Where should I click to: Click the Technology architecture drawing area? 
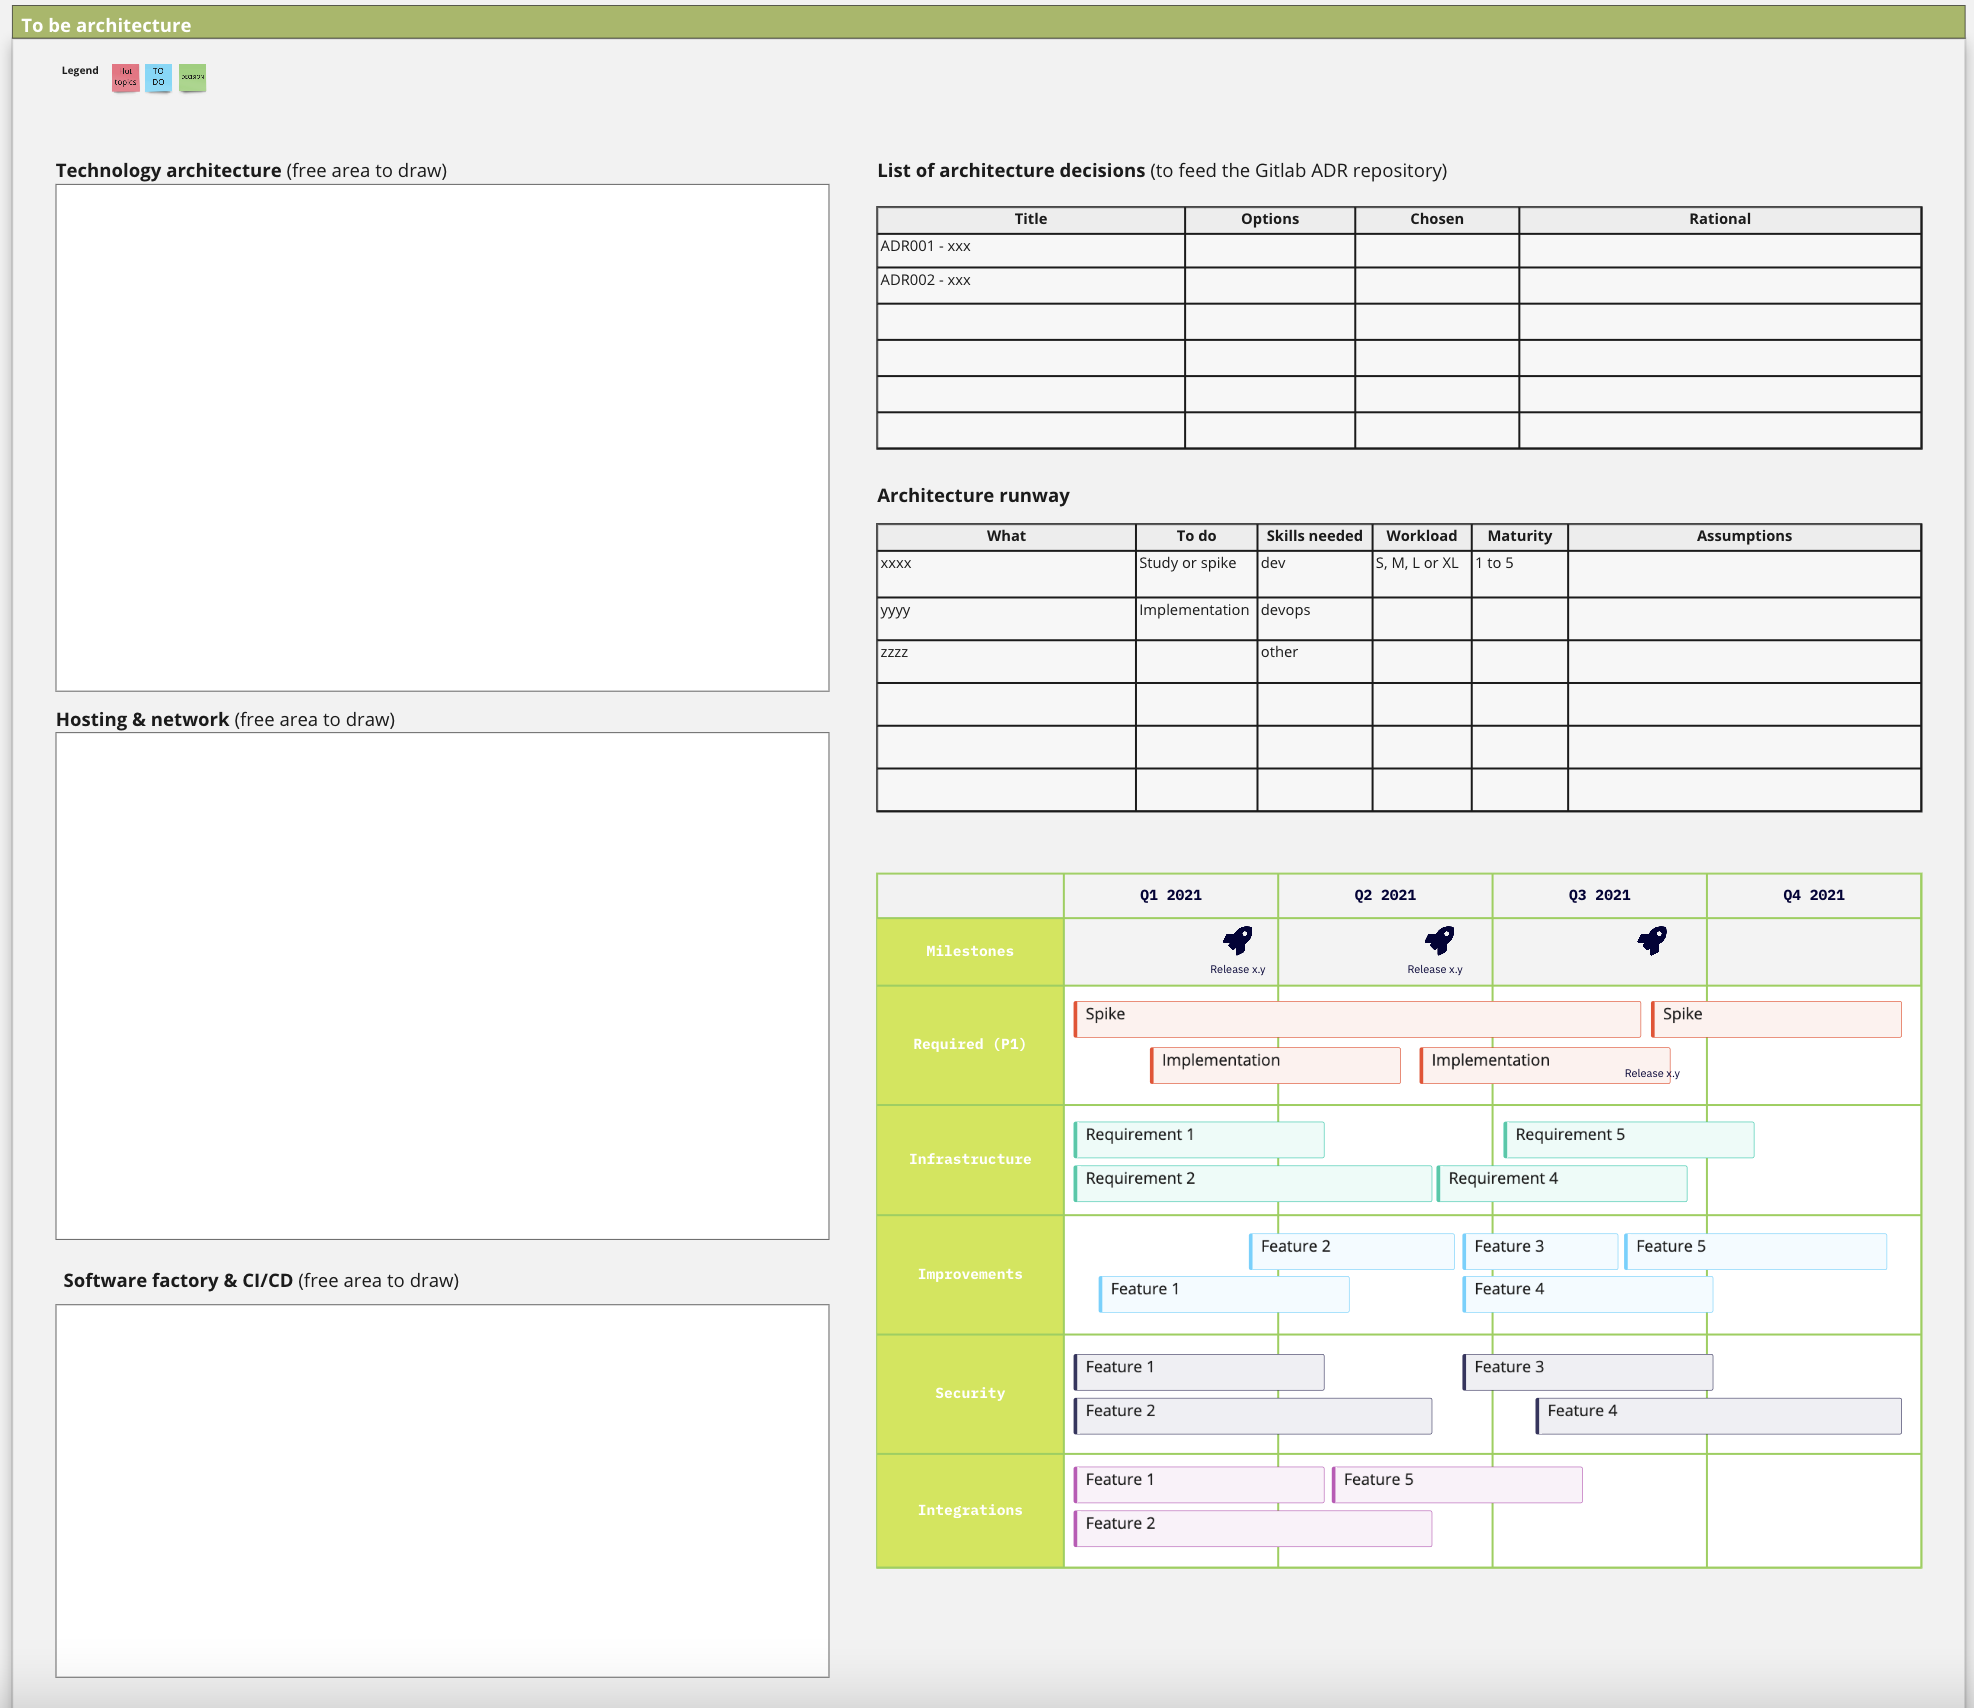coord(442,437)
